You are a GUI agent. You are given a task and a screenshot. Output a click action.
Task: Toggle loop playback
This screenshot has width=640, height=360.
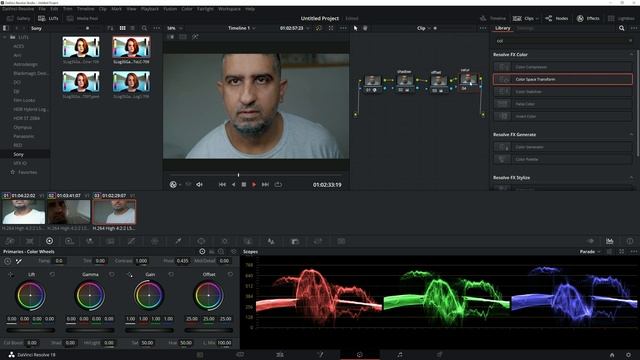(x=278, y=184)
